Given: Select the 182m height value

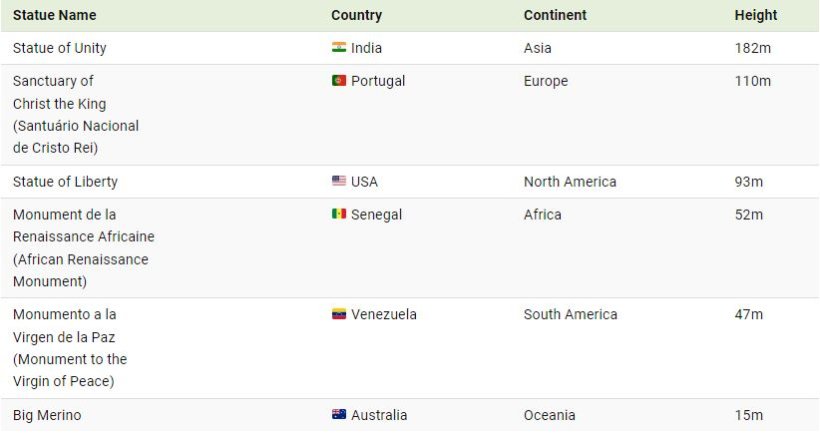Looking at the screenshot, I should (753, 48).
